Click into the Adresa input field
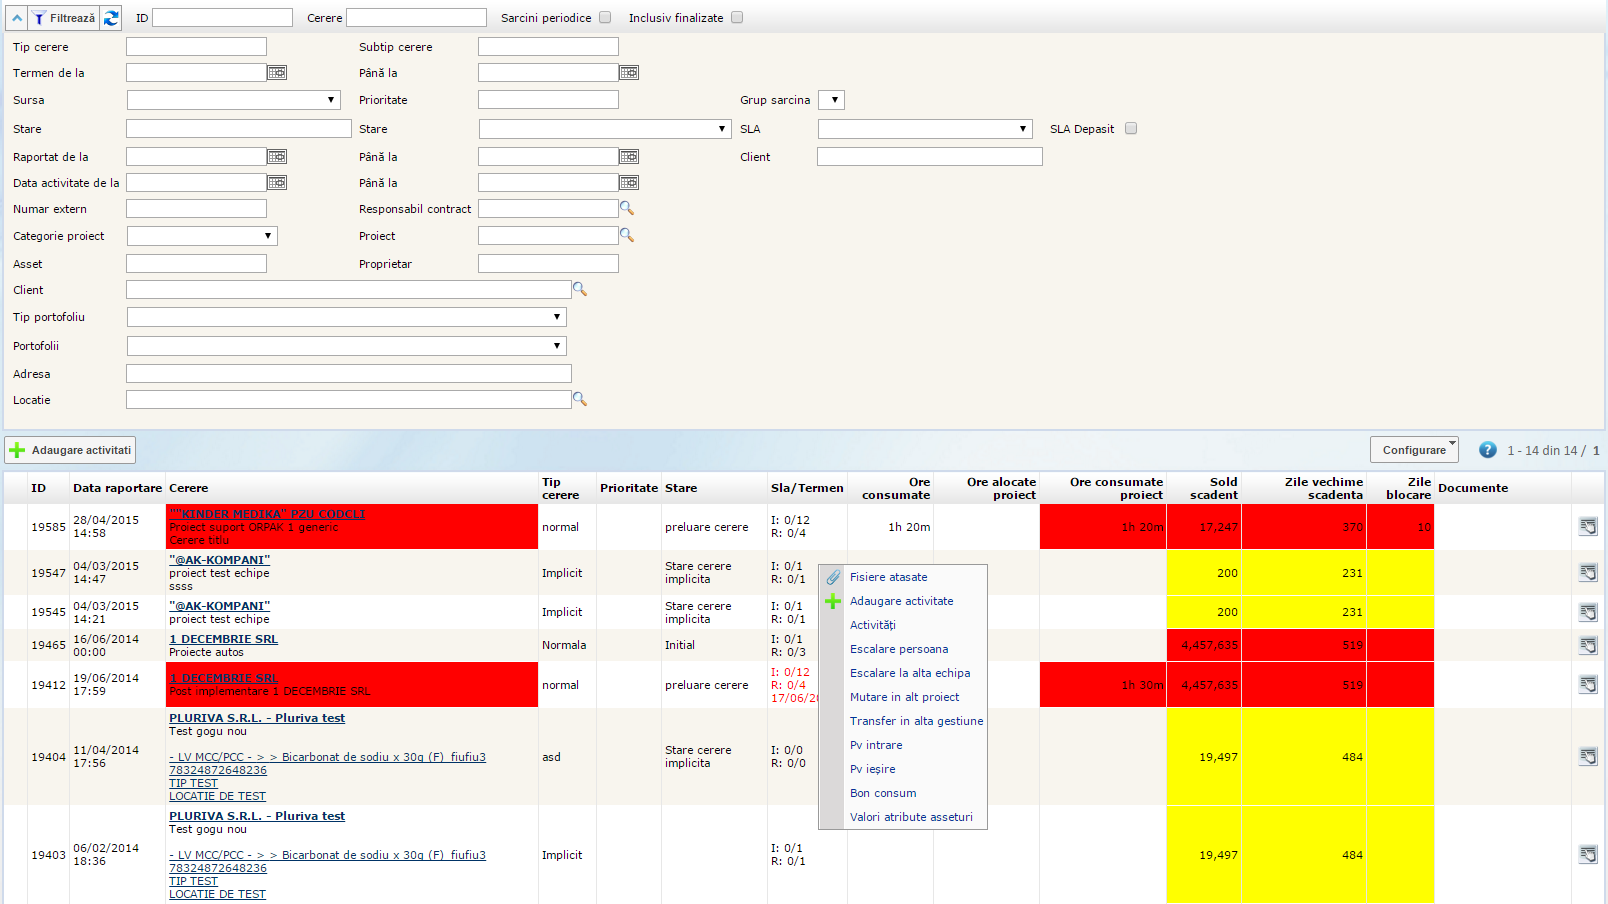 (348, 373)
